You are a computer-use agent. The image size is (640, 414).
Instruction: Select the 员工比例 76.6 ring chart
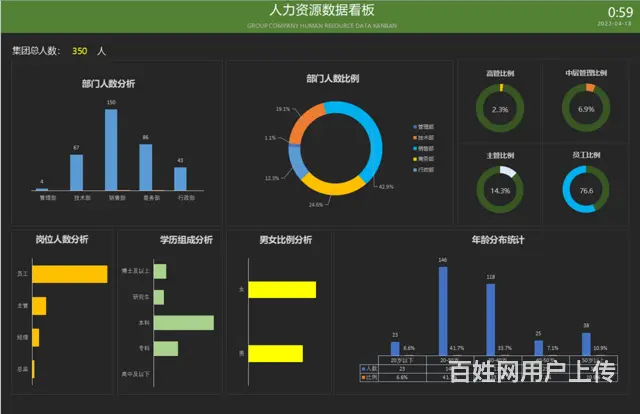tap(586, 189)
